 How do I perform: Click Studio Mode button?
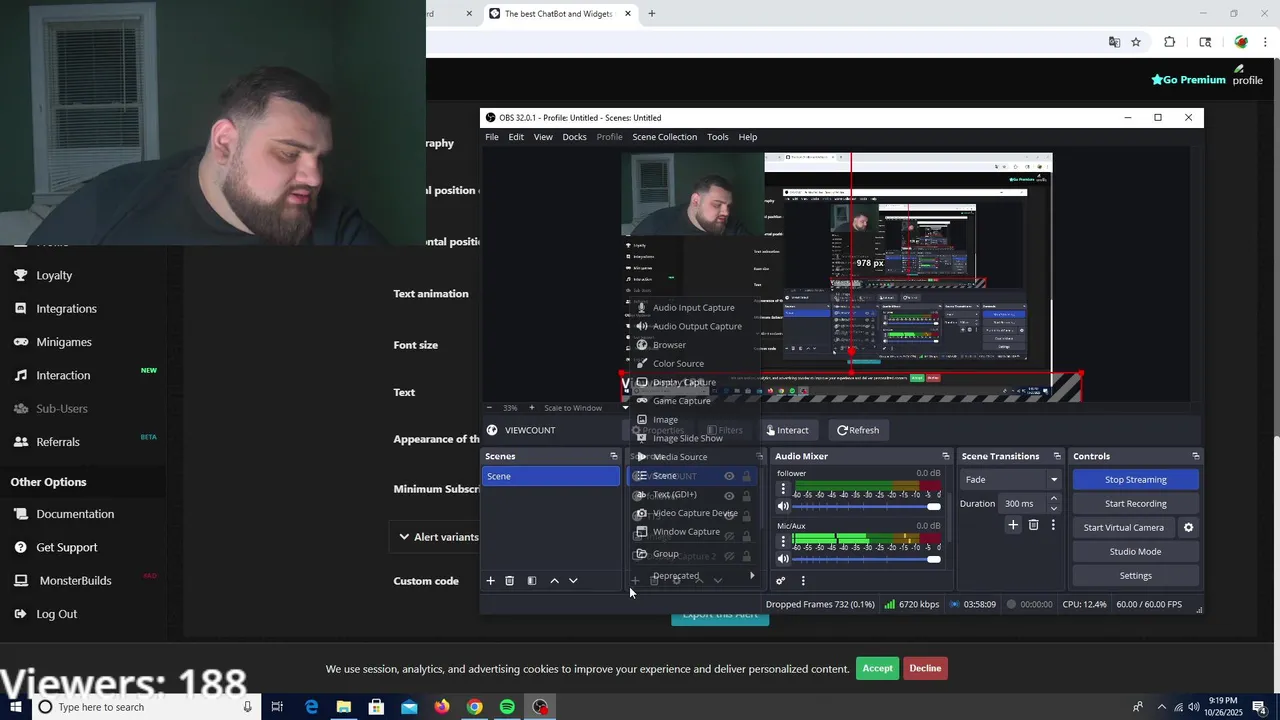tap(1135, 552)
